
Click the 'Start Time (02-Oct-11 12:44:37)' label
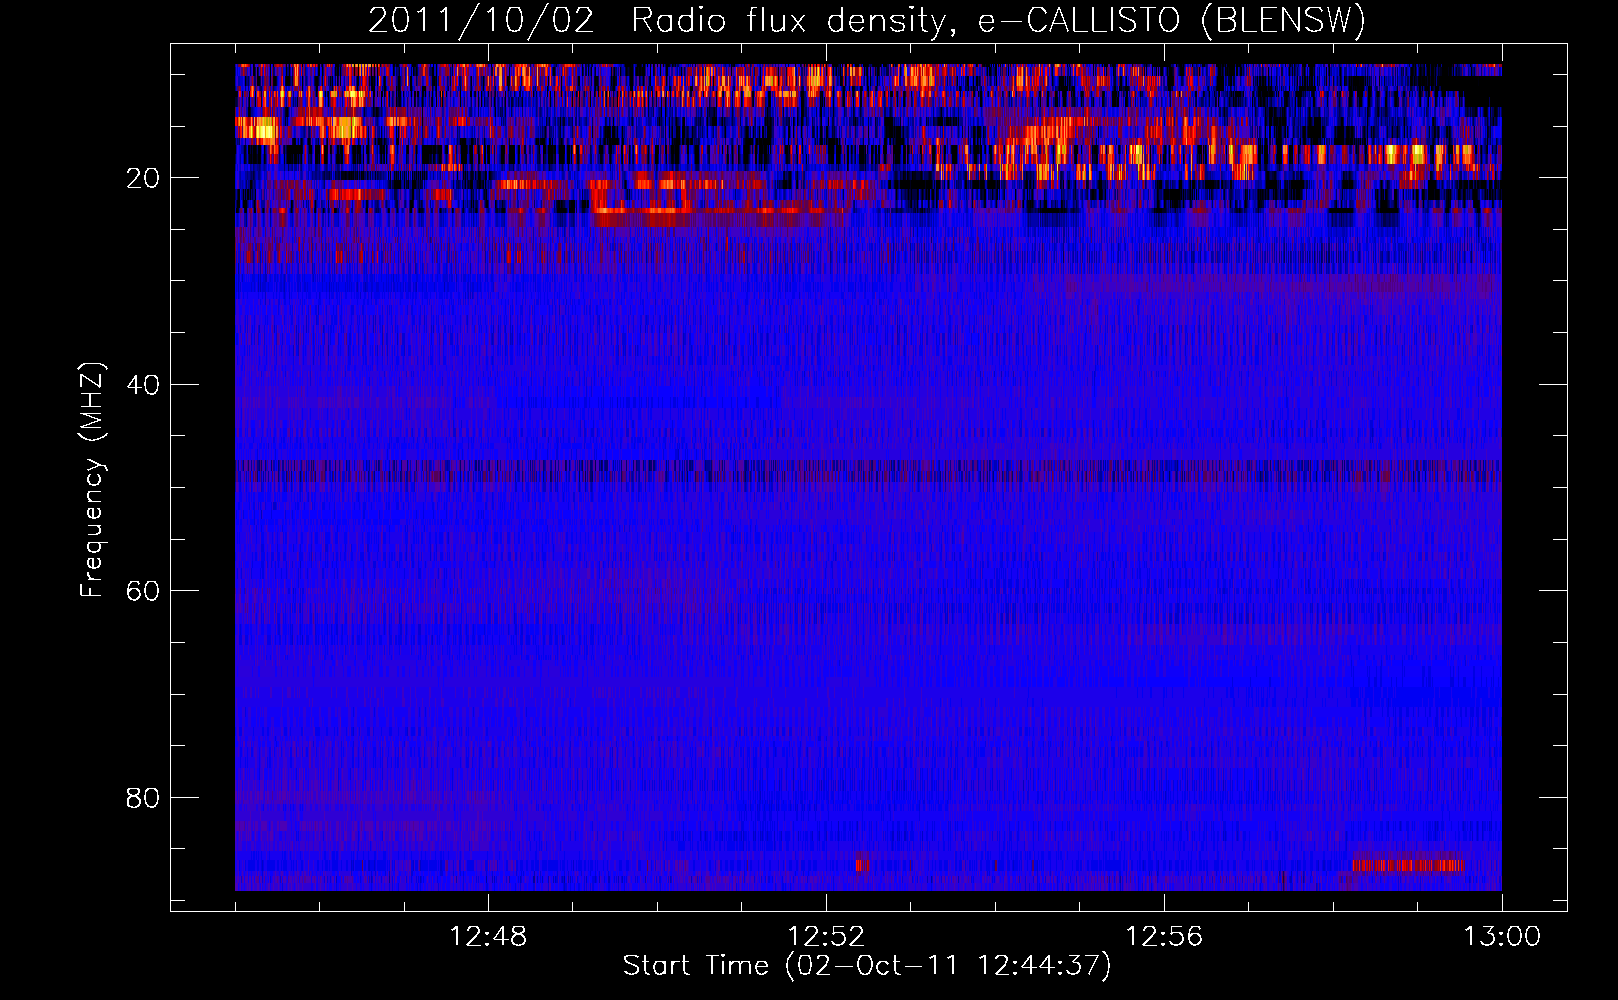point(867,966)
